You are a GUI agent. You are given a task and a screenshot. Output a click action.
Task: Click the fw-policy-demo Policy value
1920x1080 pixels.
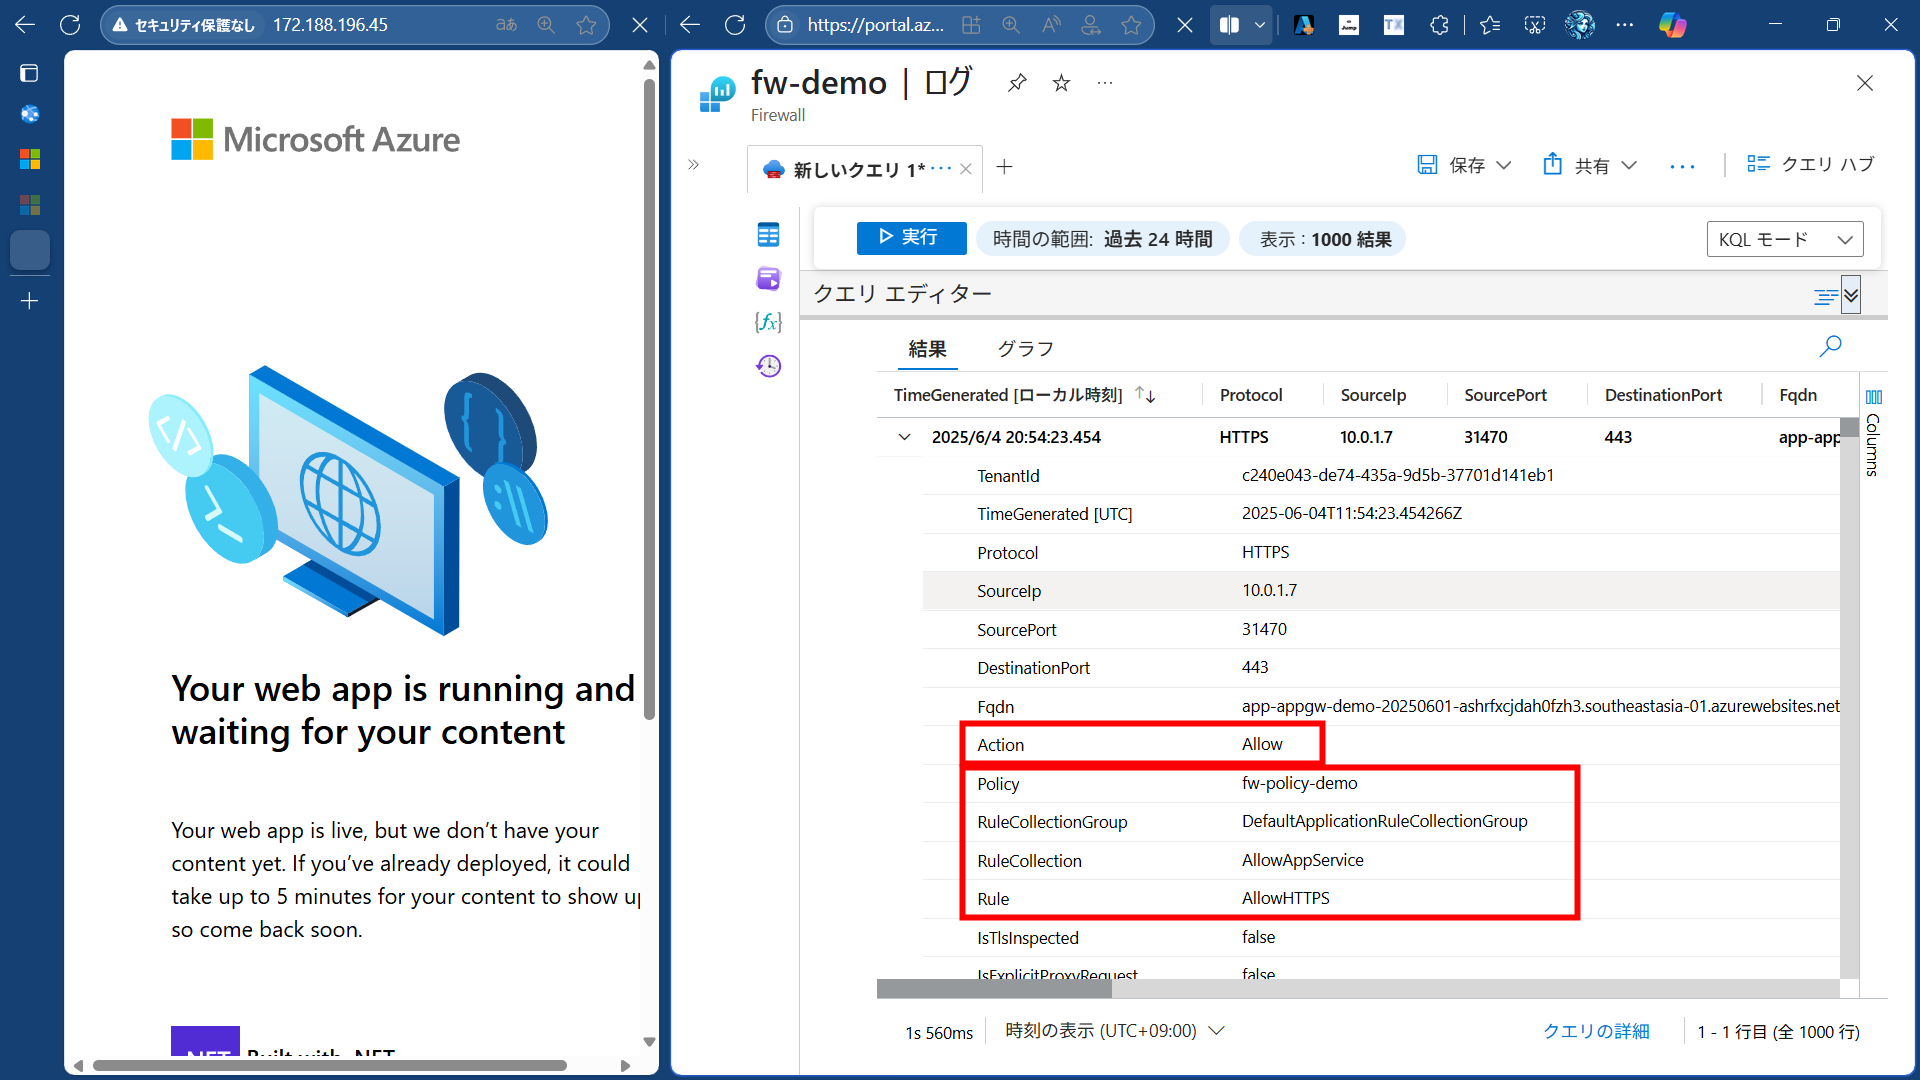(1299, 783)
